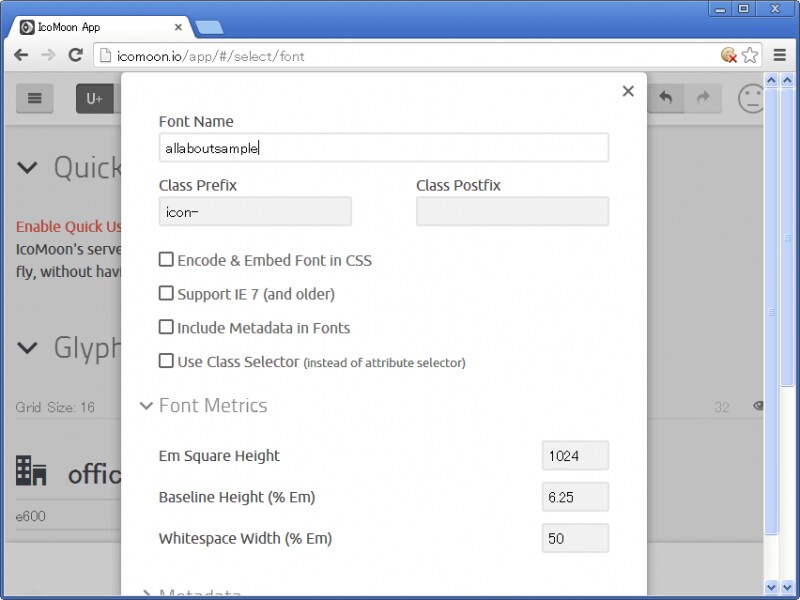
Task: Click the e600 glyph code
Action: point(31,516)
